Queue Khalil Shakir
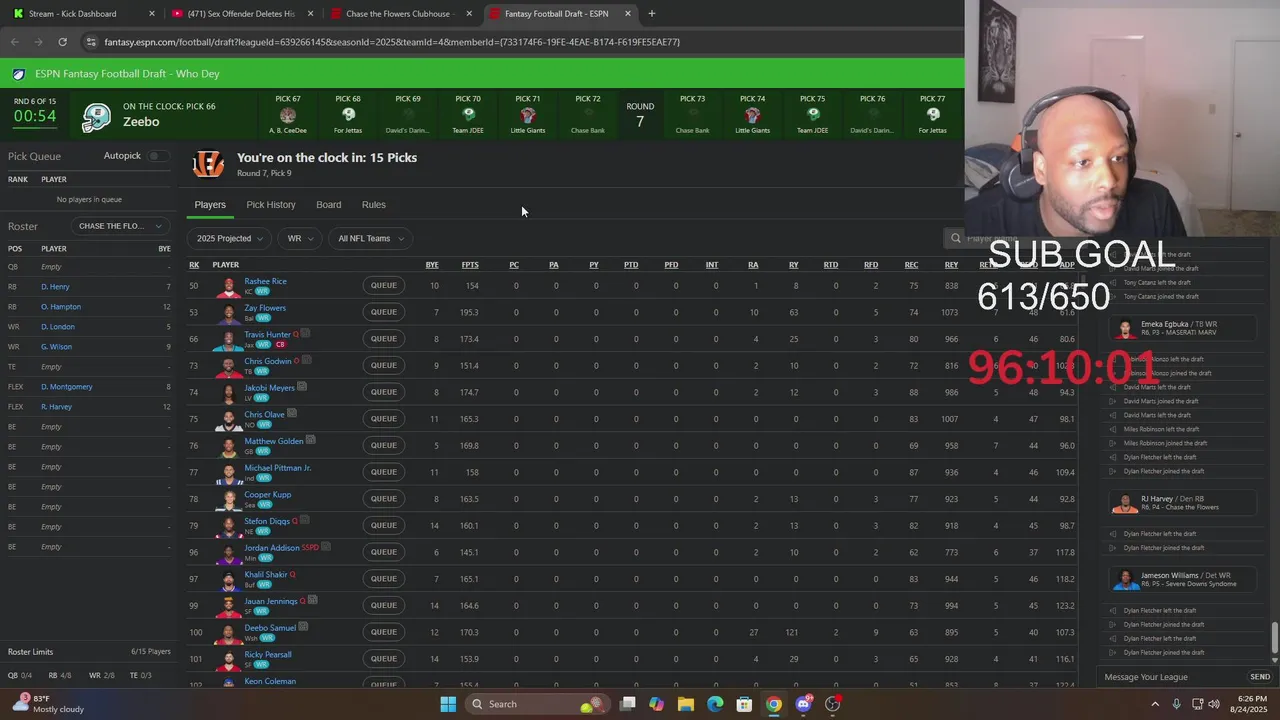This screenshot has width=1280, height=720. tap(384, 579)
